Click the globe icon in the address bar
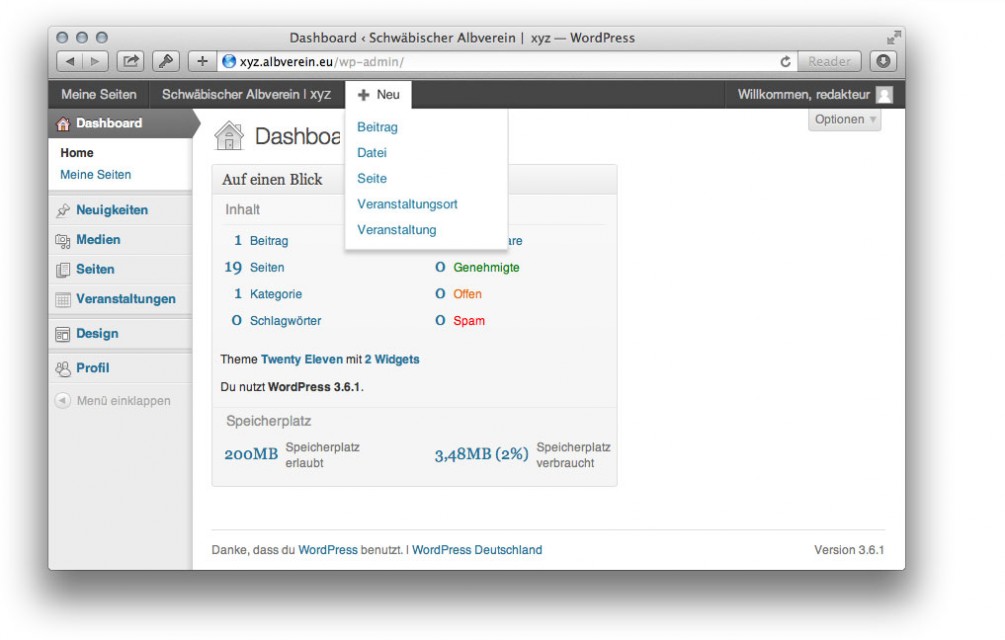The image size is (1005, 640). click(229, 62)
